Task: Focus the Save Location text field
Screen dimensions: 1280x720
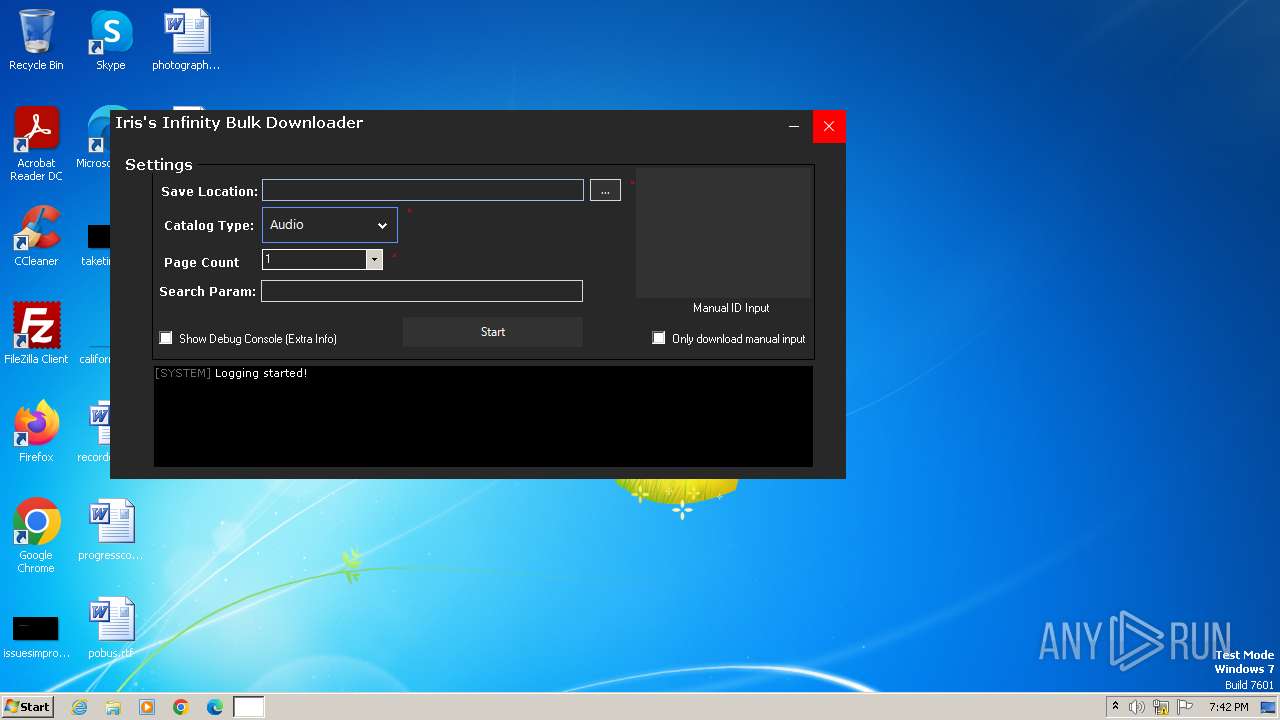Action: pos(423,190)
